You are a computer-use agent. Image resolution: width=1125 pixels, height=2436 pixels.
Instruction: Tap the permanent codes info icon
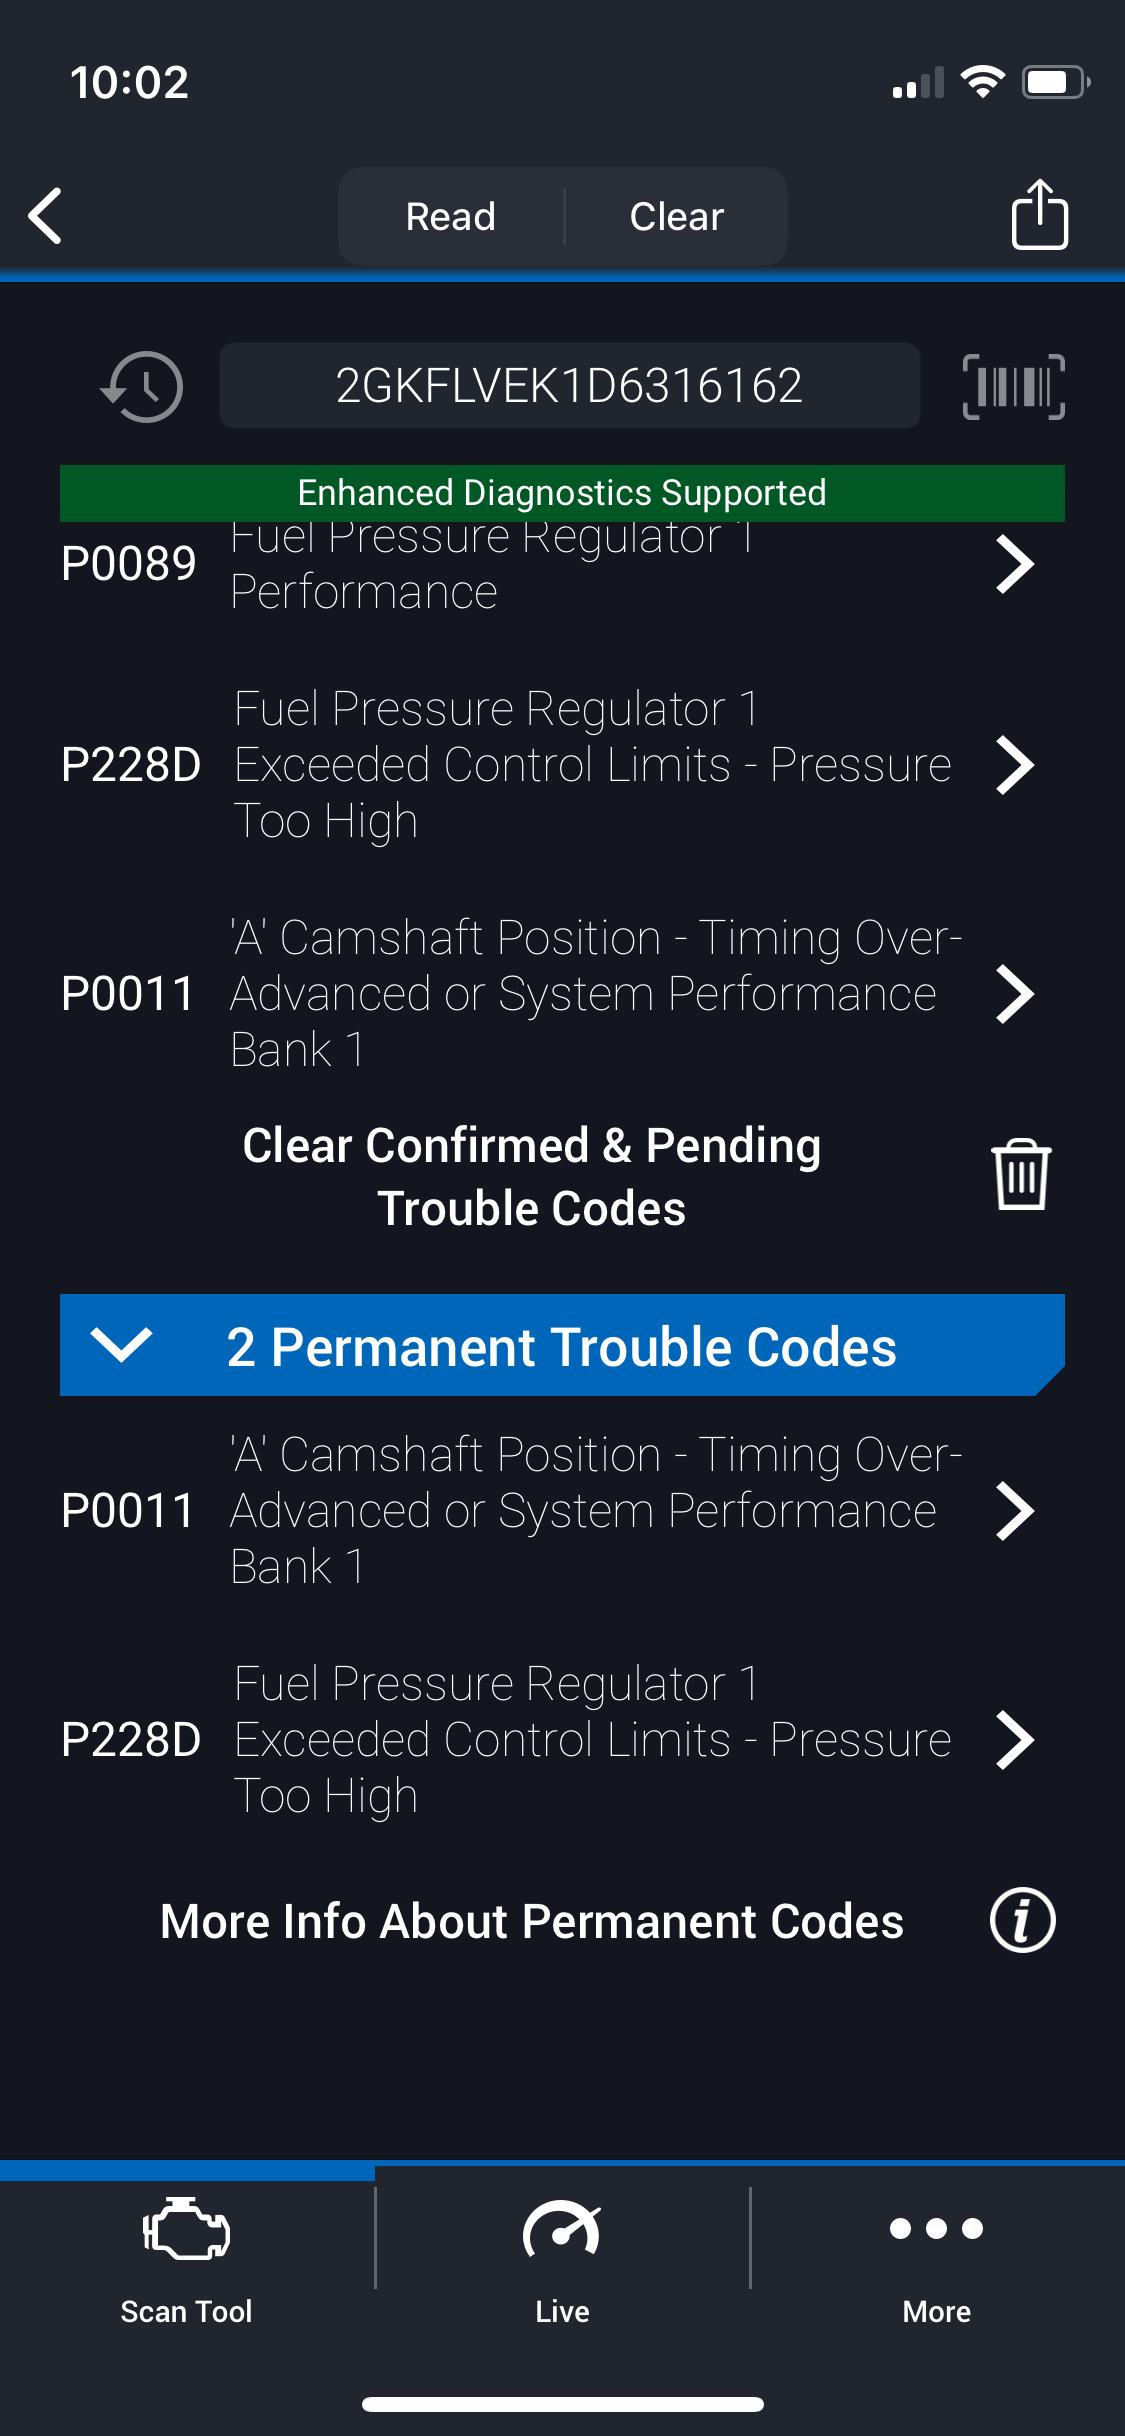coord(1022,1921)
